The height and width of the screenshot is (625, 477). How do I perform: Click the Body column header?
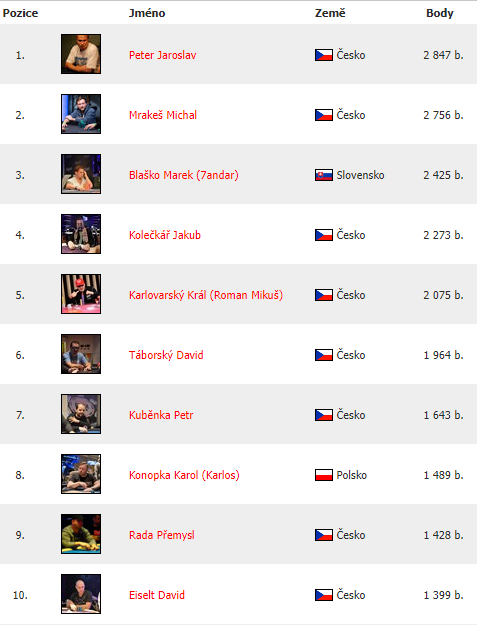coord(440,13)
